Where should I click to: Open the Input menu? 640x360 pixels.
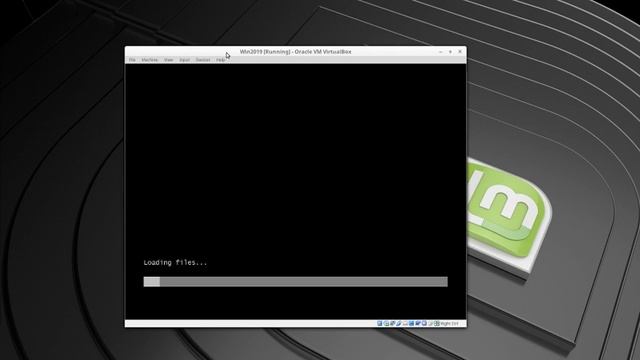(184, 60)
